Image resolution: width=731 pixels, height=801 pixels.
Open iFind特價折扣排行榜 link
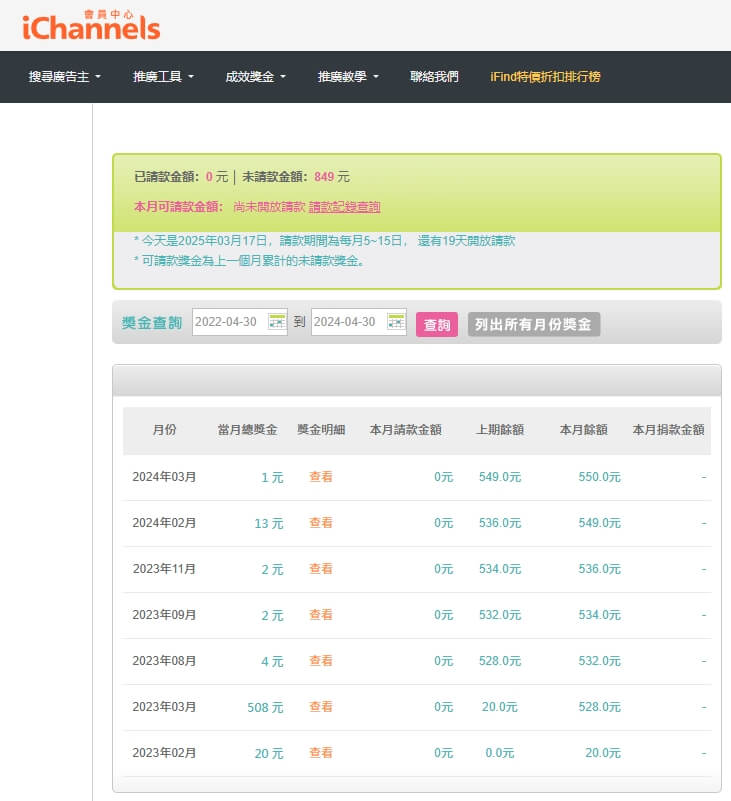tap(545, 77)
